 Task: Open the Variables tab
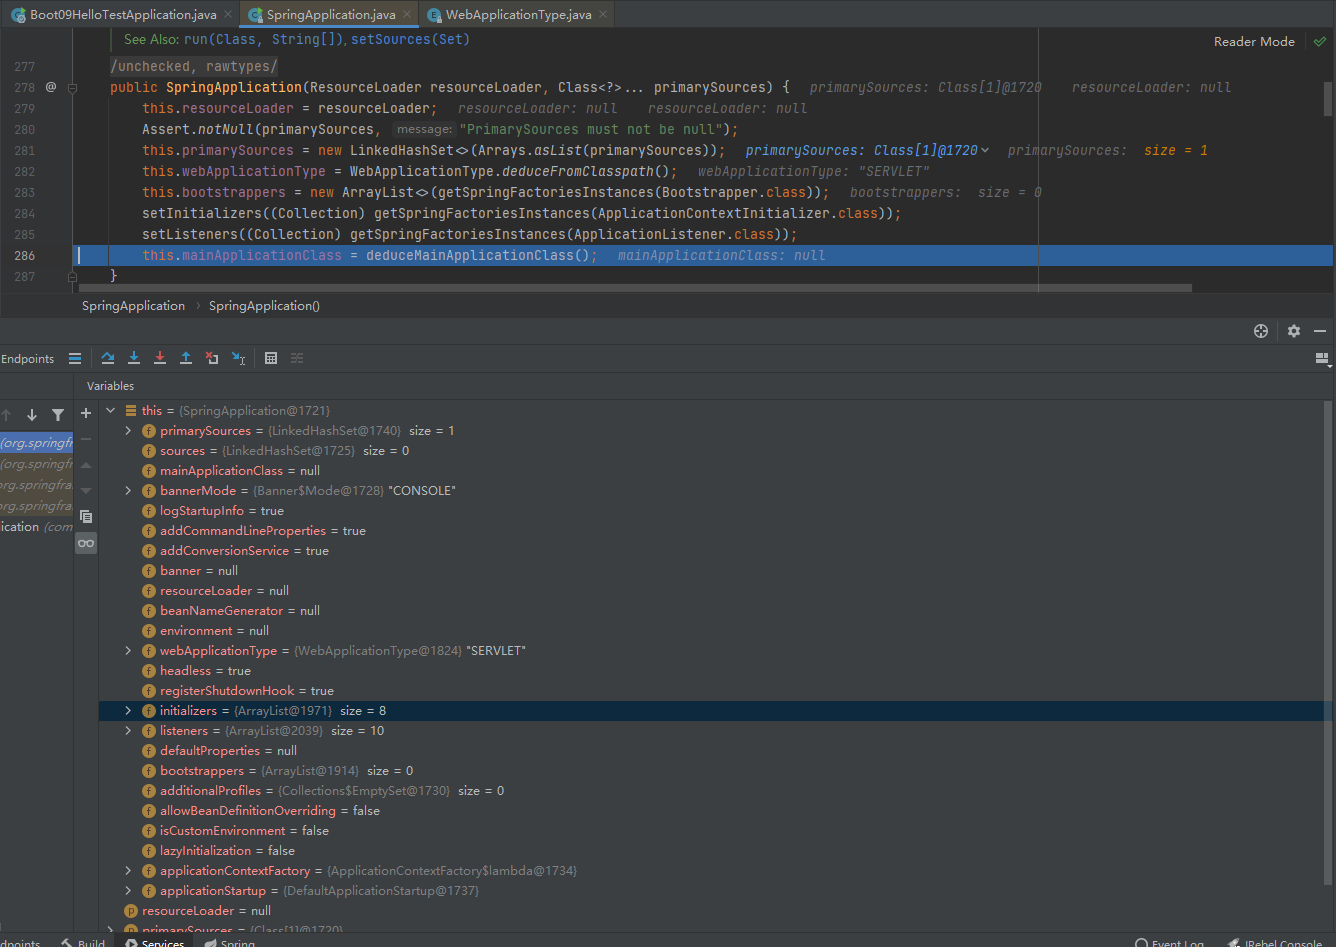click(x=110, y=386)
